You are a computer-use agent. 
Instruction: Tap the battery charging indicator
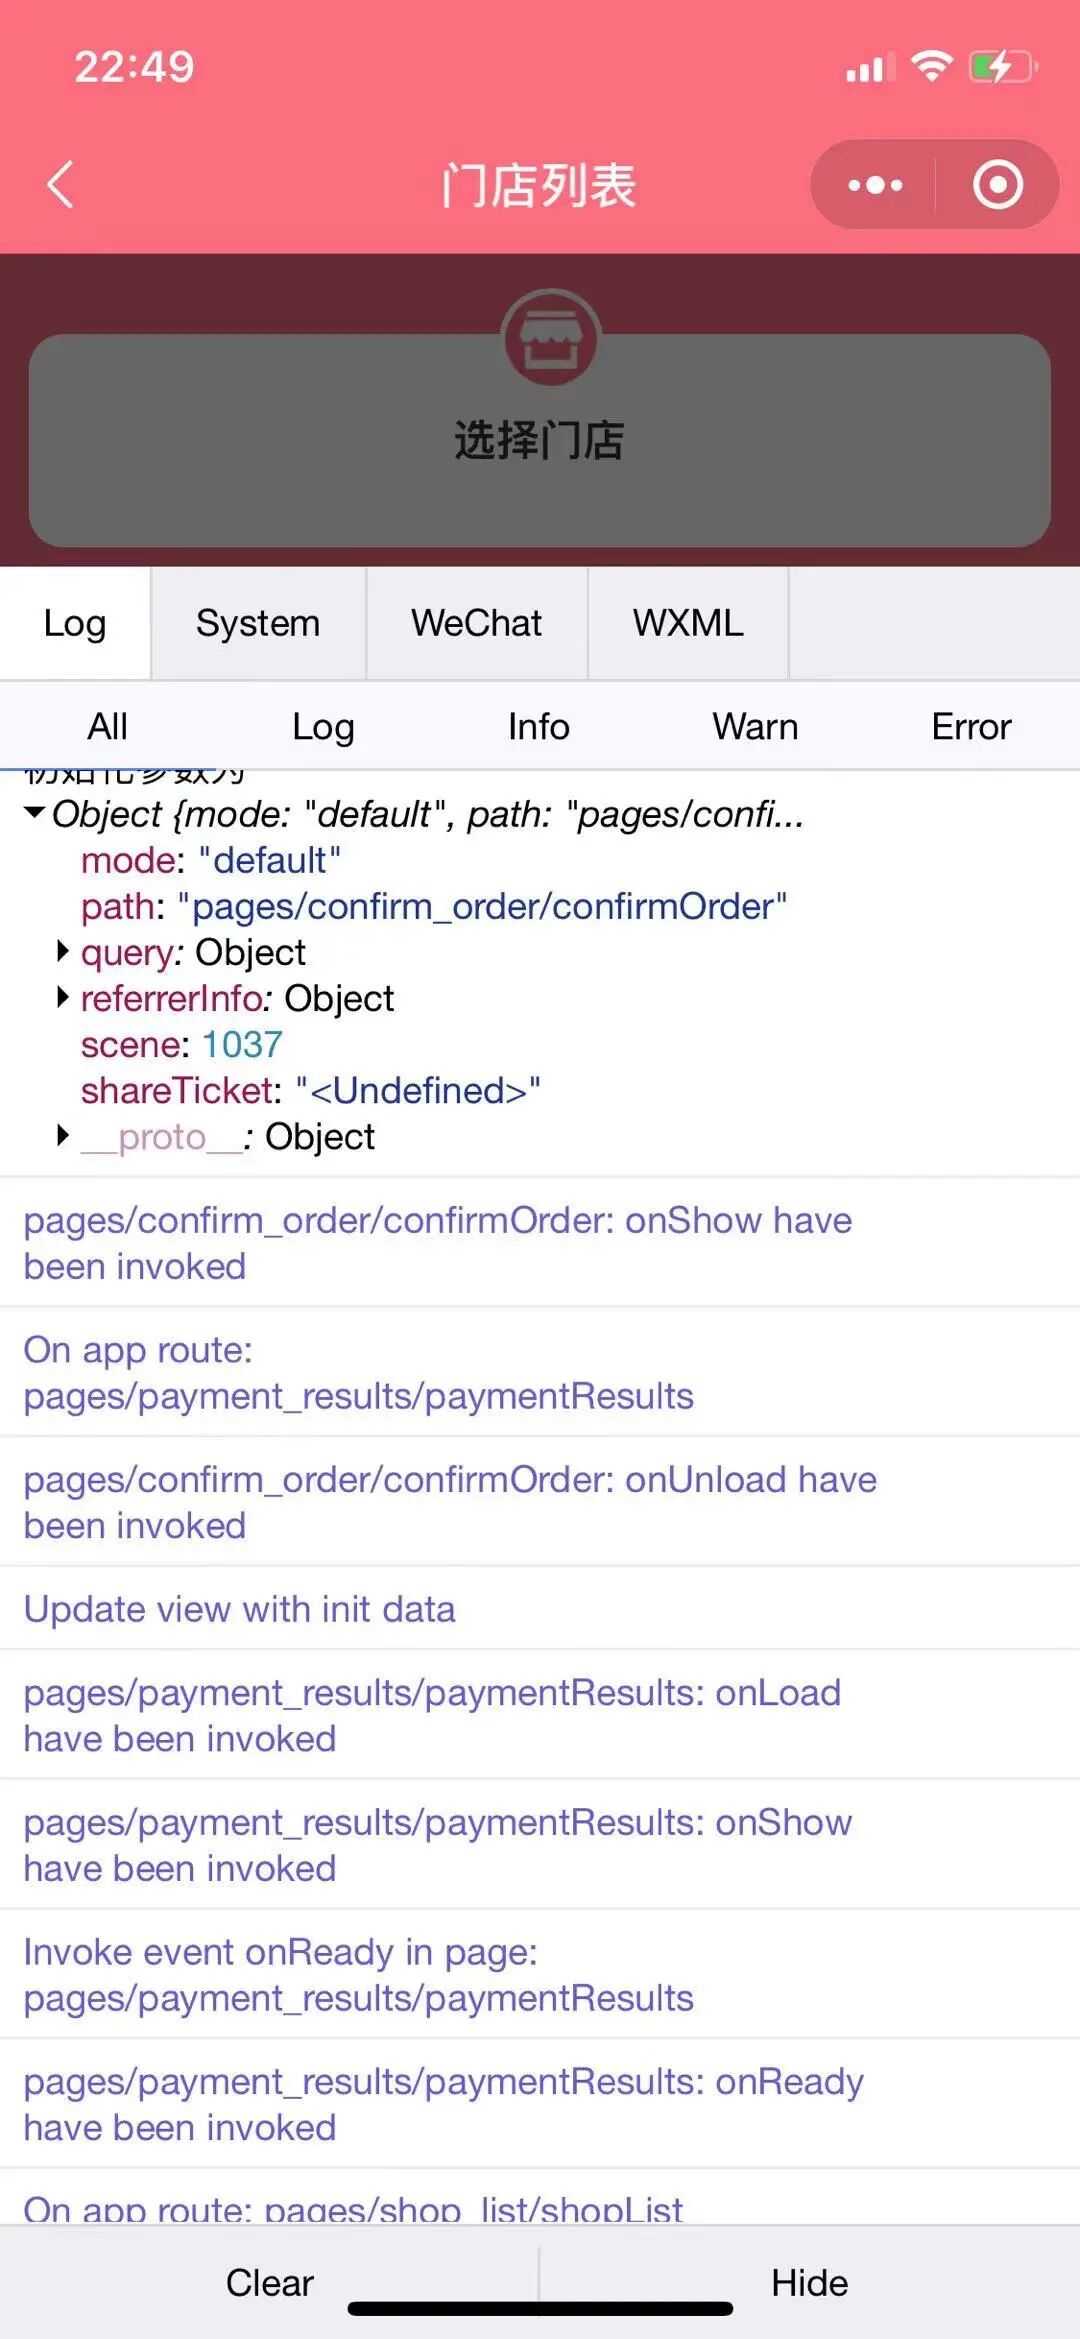point(1001,68)
